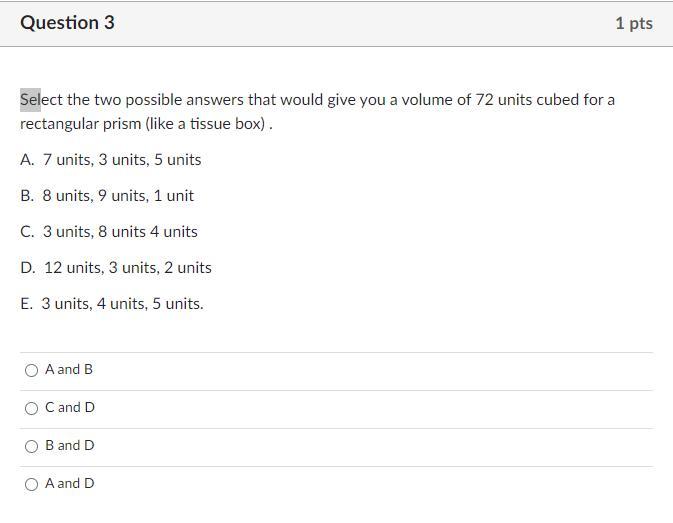
Task: Click option D text '12 units, 3 units, 2 units'
Action: coord(128,268)
